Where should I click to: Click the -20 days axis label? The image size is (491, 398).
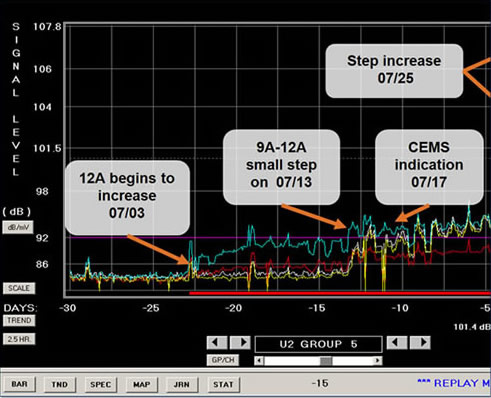234,308
